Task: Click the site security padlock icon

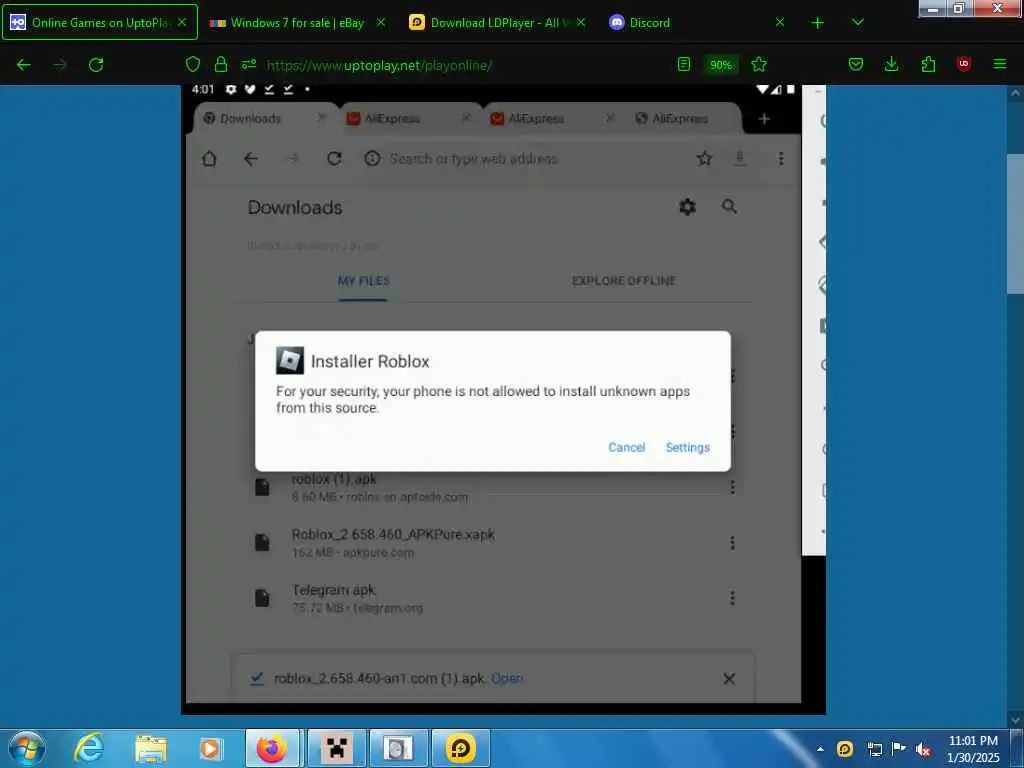Action: point(221,65)
